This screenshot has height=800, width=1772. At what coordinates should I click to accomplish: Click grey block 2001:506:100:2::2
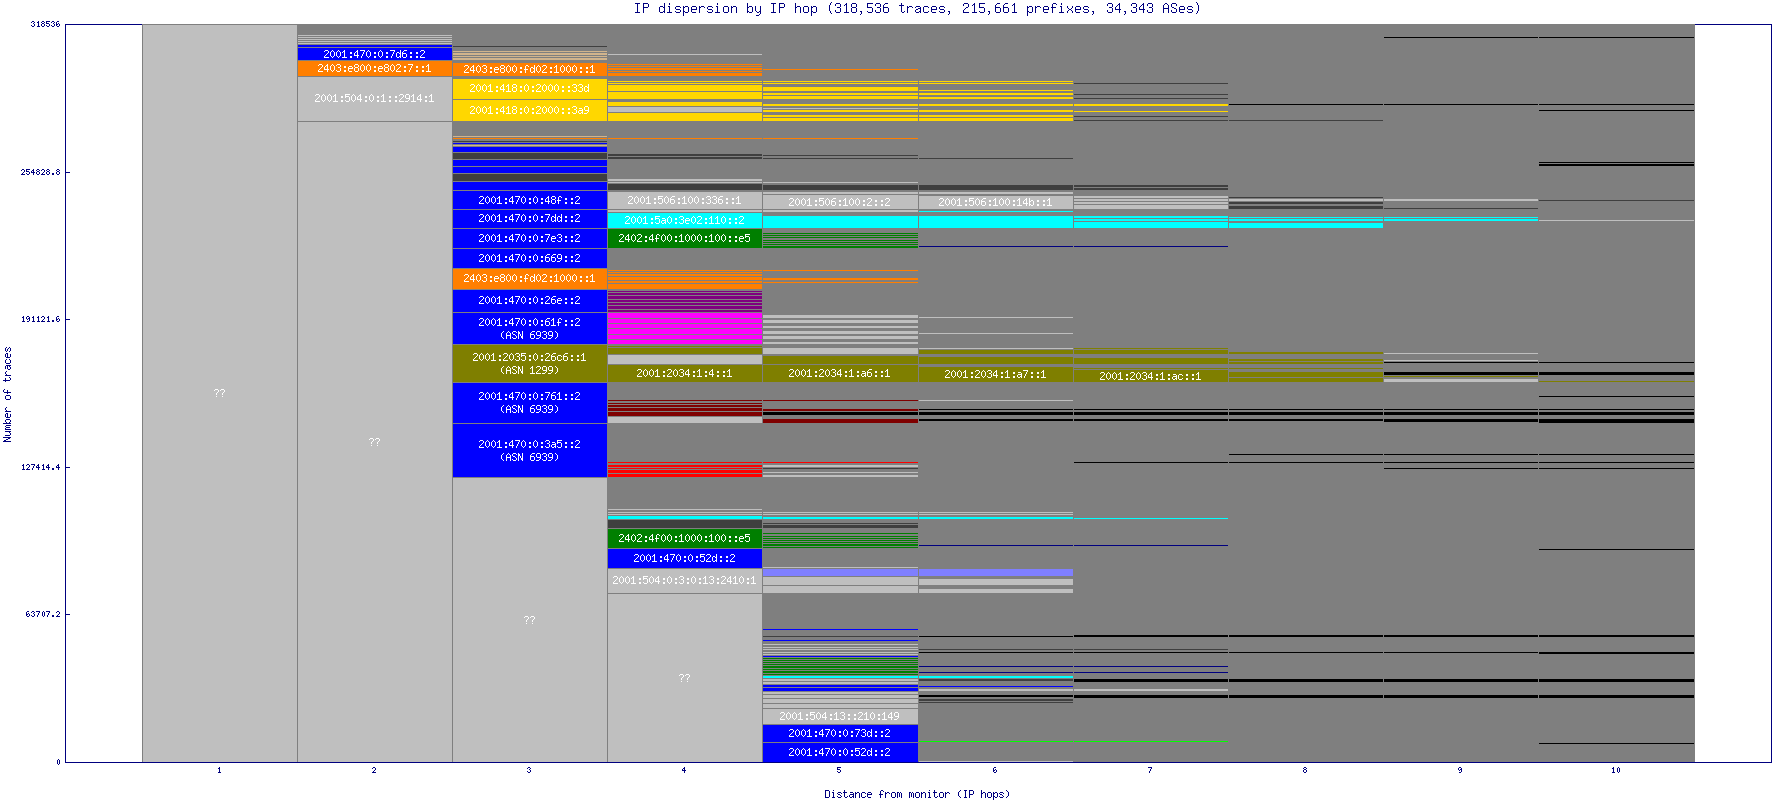point(839,202)
